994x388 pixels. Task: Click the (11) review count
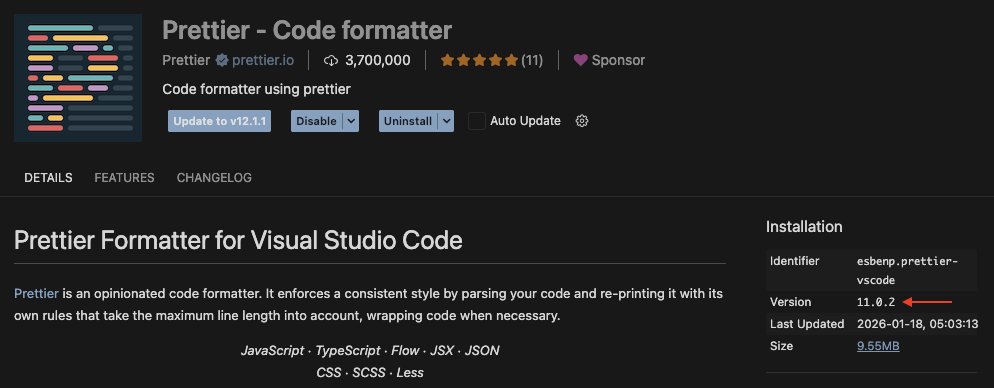coord(532,60)
